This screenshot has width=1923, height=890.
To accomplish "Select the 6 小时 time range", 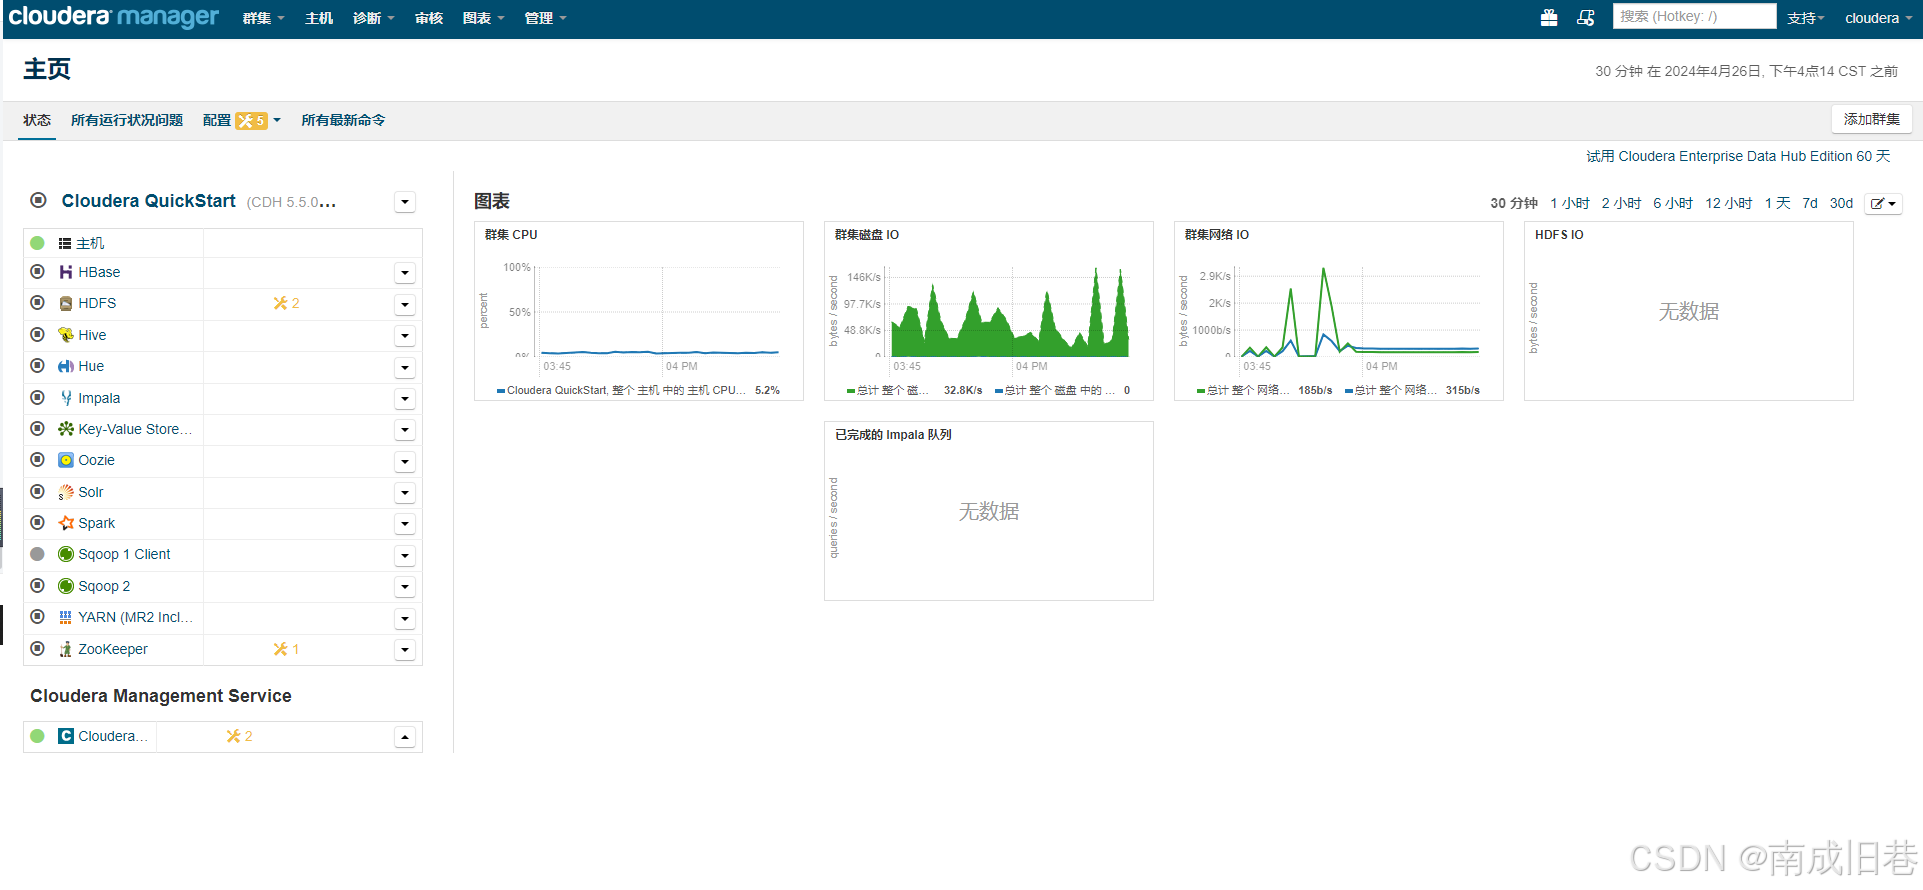I will [1673, 203].
